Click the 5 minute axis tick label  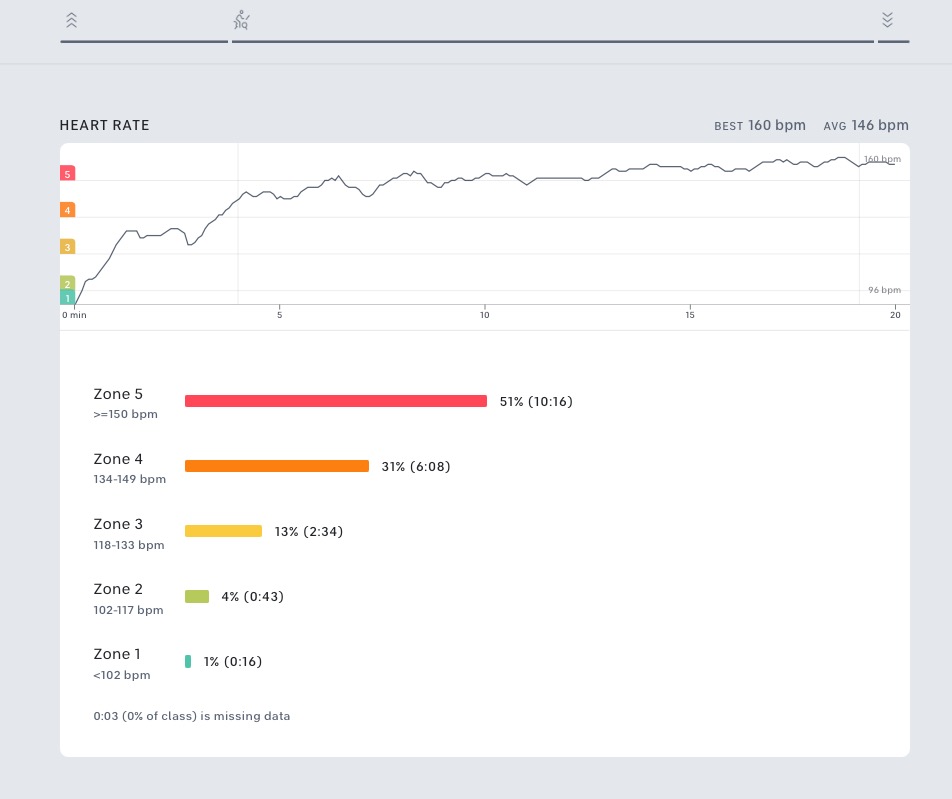click(279, 315)
